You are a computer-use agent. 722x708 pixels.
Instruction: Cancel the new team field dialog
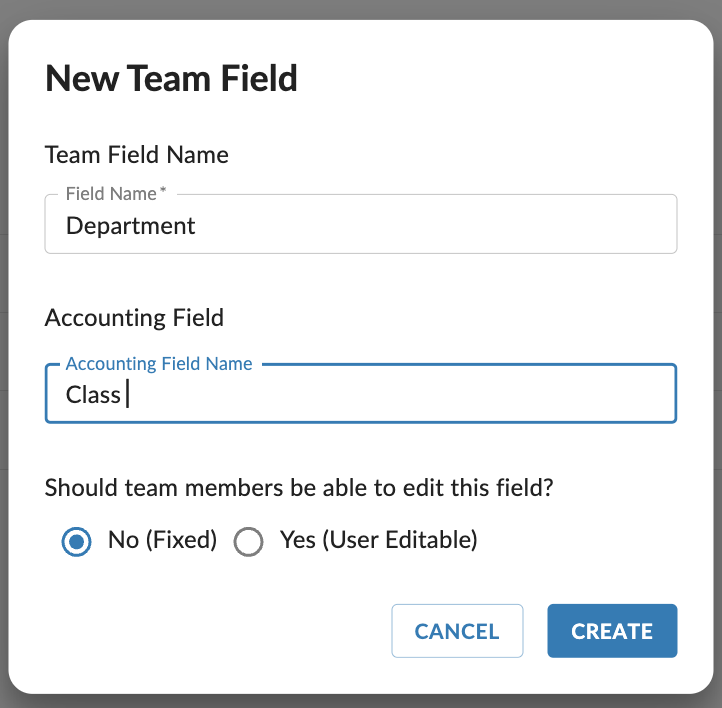coord(457,631)
